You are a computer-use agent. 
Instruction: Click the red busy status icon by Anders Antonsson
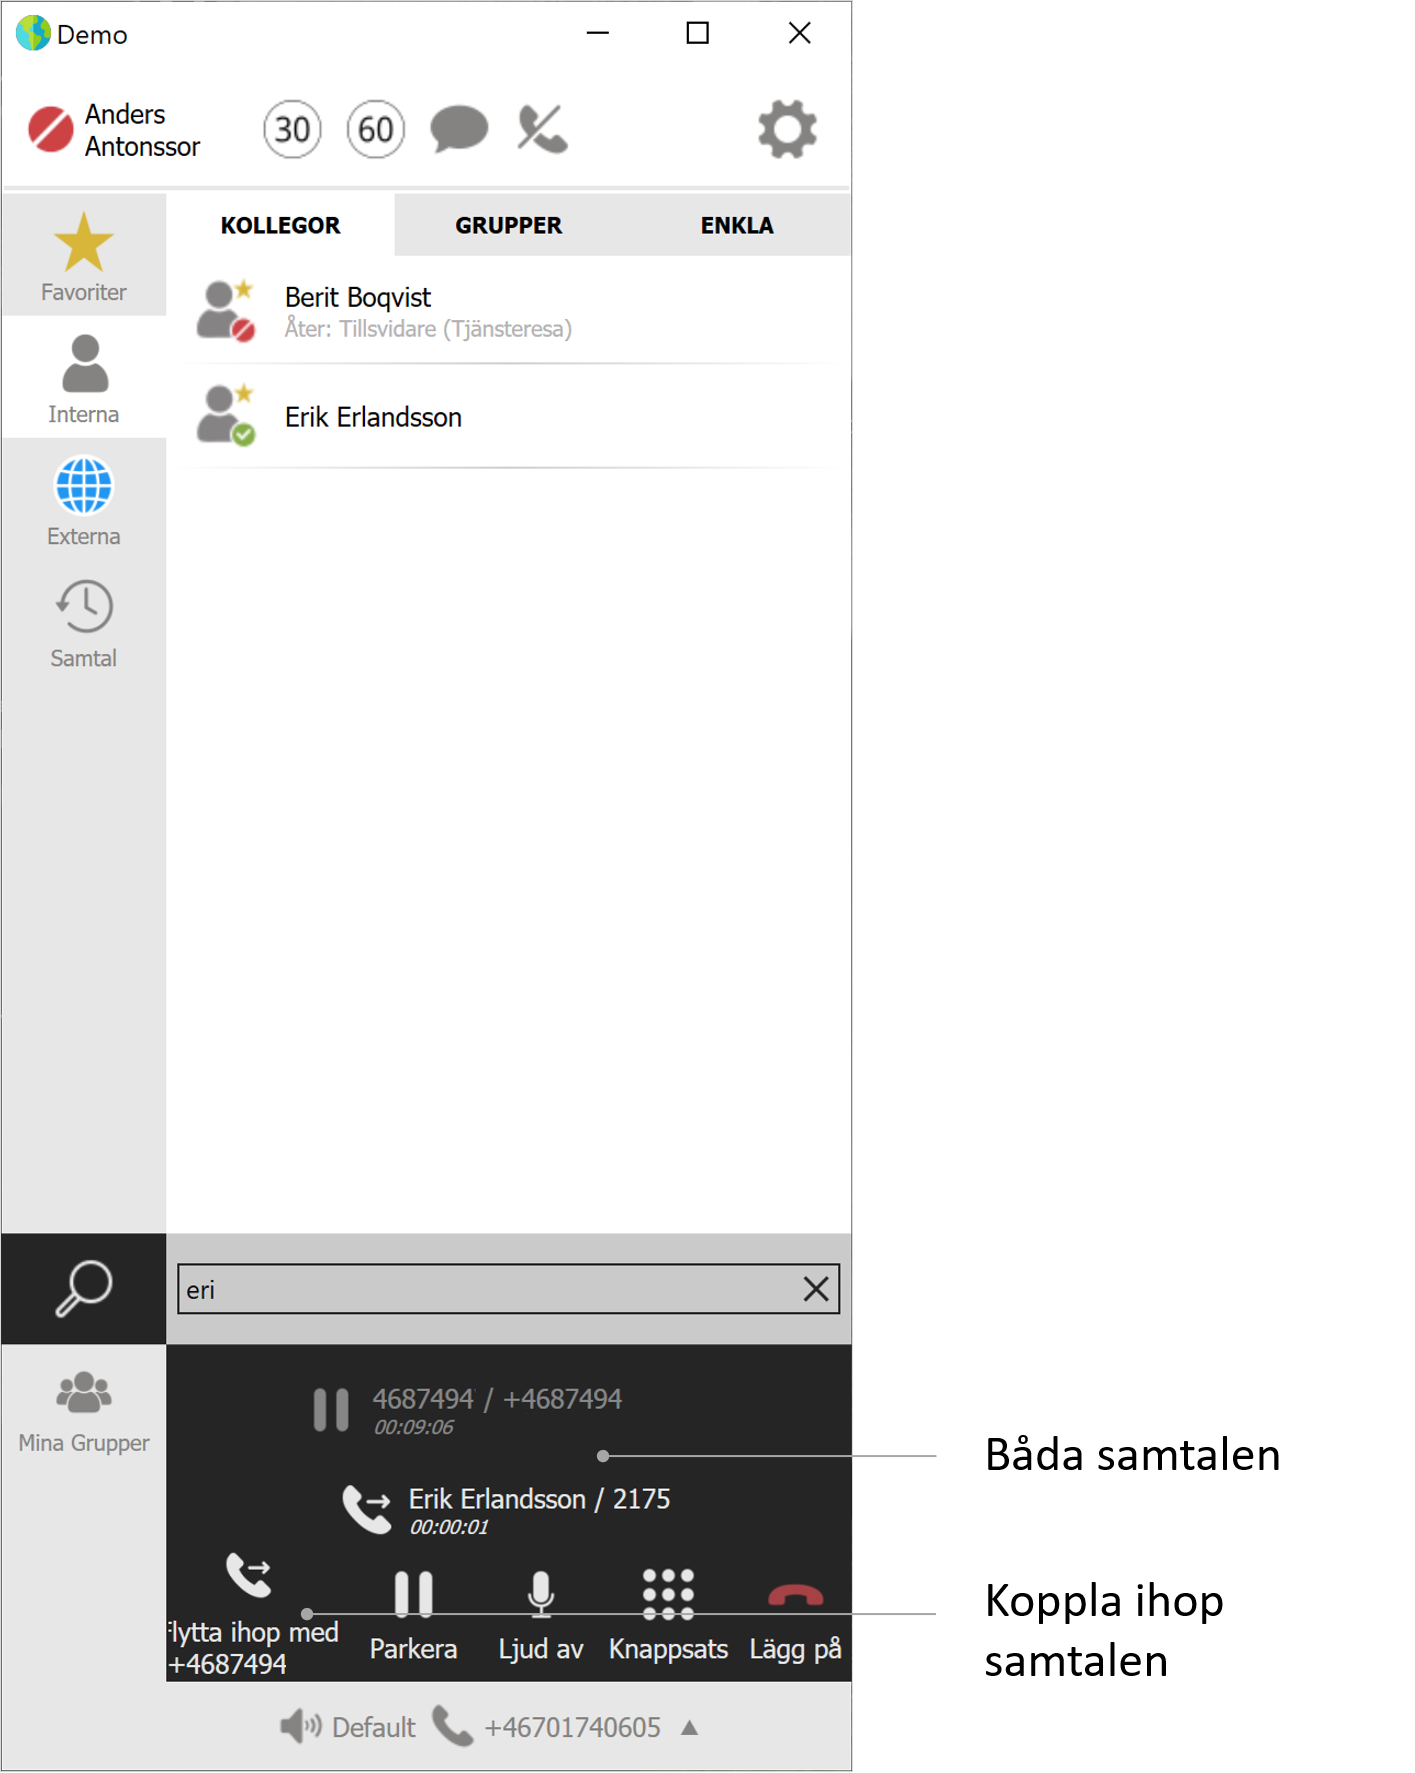click(x=51, y=130)
